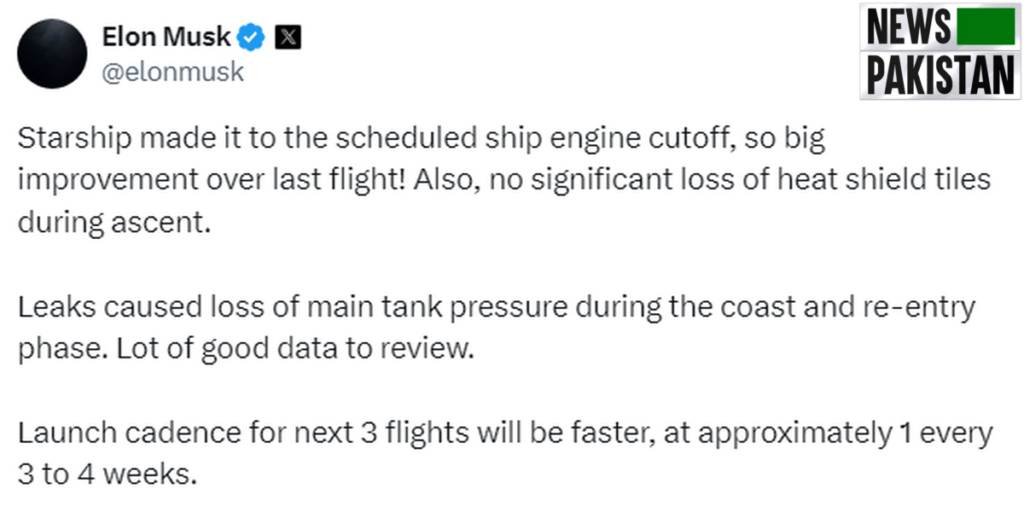Screen dimensions: 1024x506
Task: Click the first paragraph starting with Starship
Action: coord(504,180)
